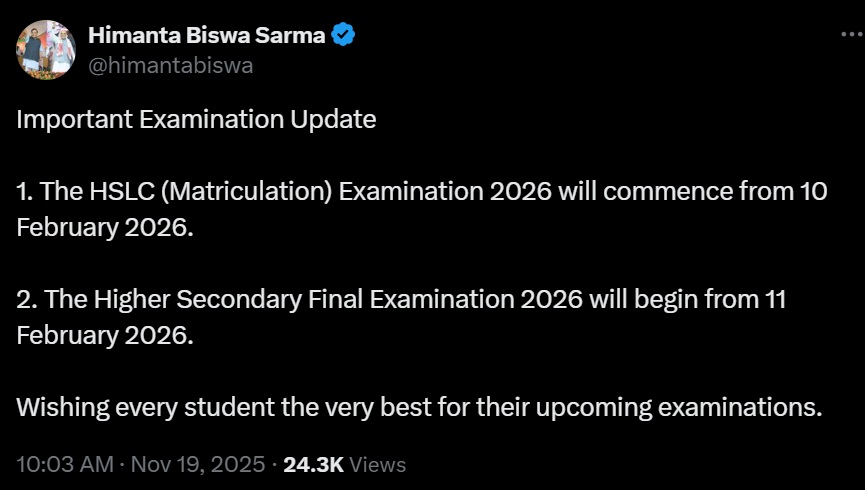The height and width of the screenshot is (490, 865).
Task: Click 'February 2026.' below the Higher Secondary line
Action: (103, 334)
